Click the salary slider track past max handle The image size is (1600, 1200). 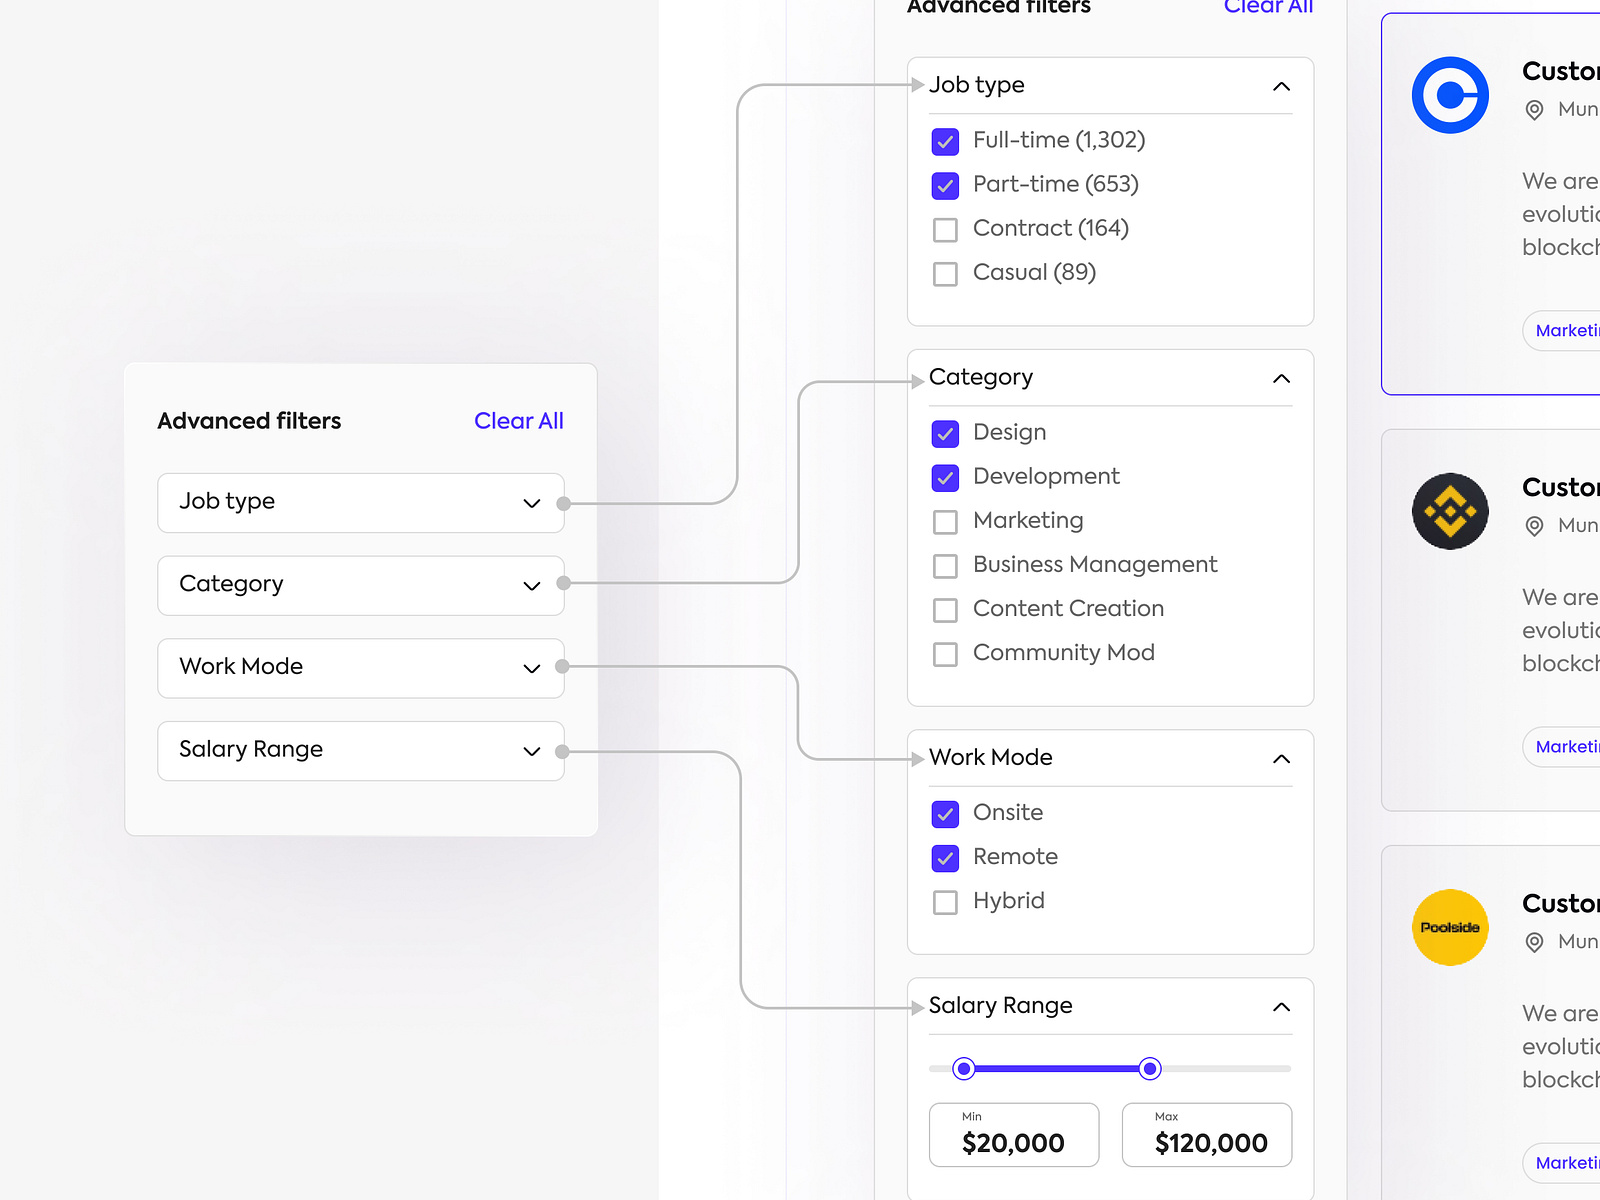tap(1226, 1069)
